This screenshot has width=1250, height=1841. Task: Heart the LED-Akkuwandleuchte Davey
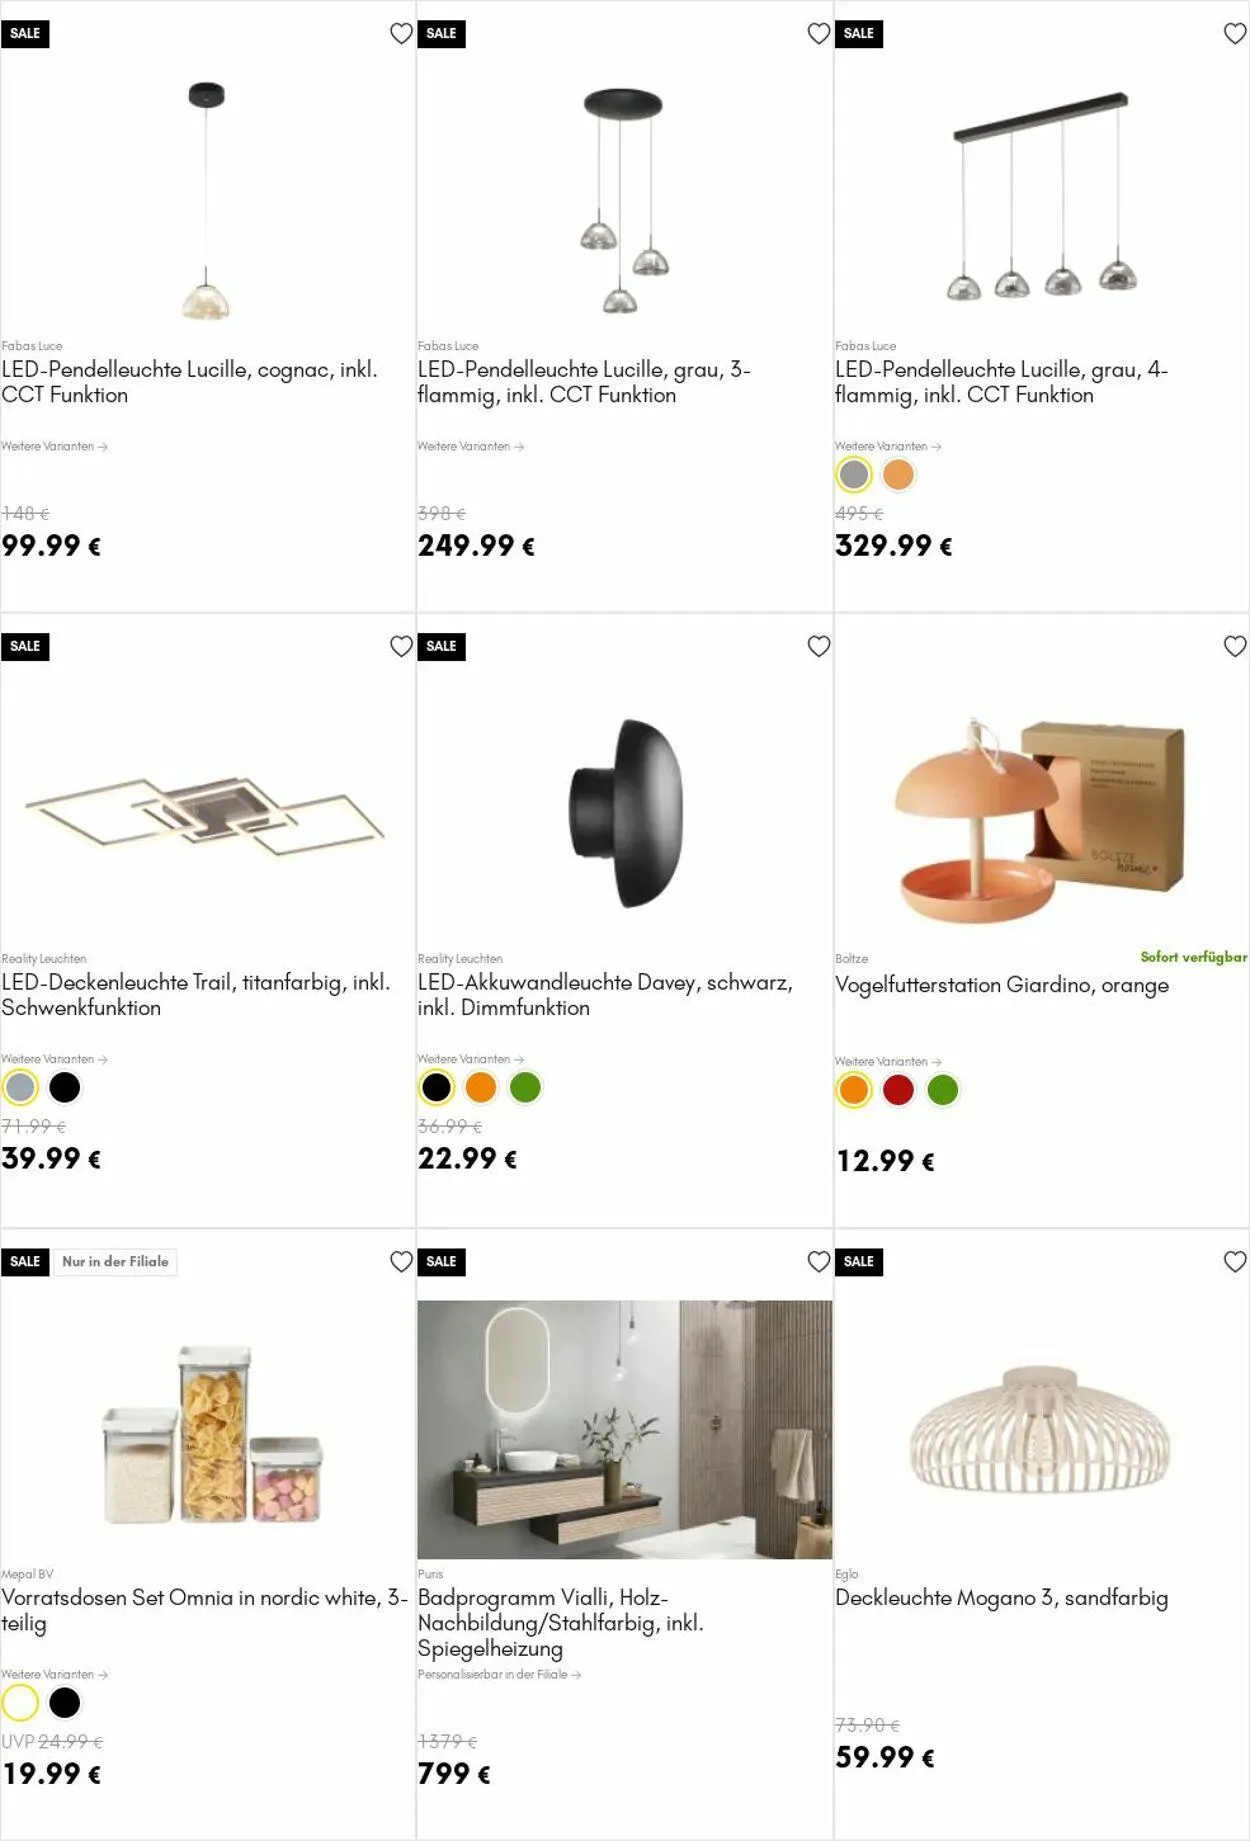tap(818, 647)
